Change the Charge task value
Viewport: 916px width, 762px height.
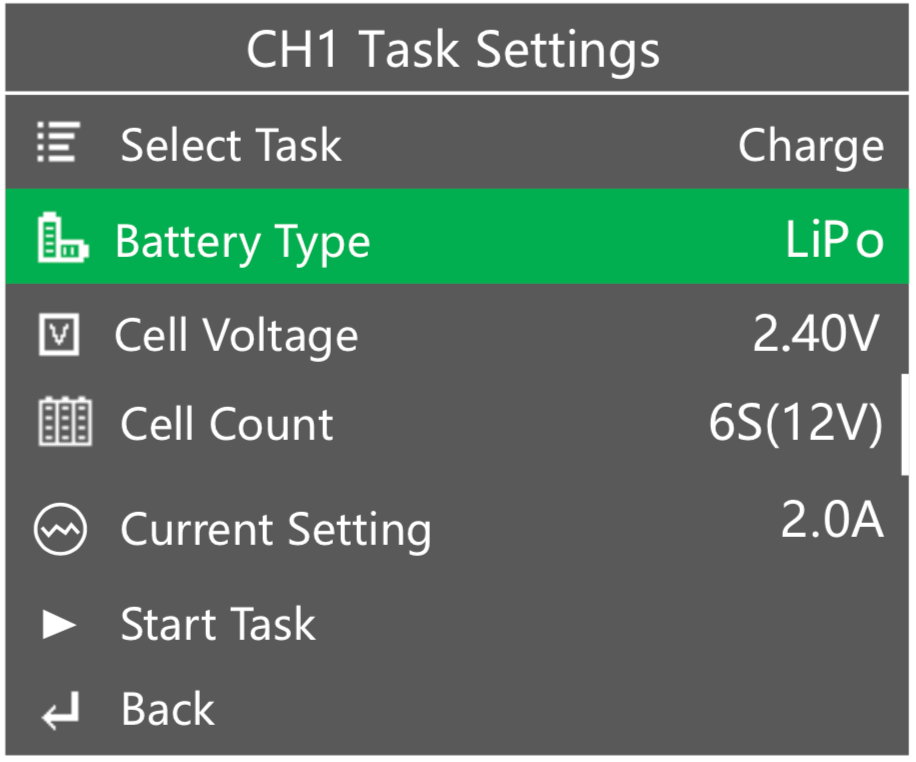pyautogui.click(x=810, y=146)
